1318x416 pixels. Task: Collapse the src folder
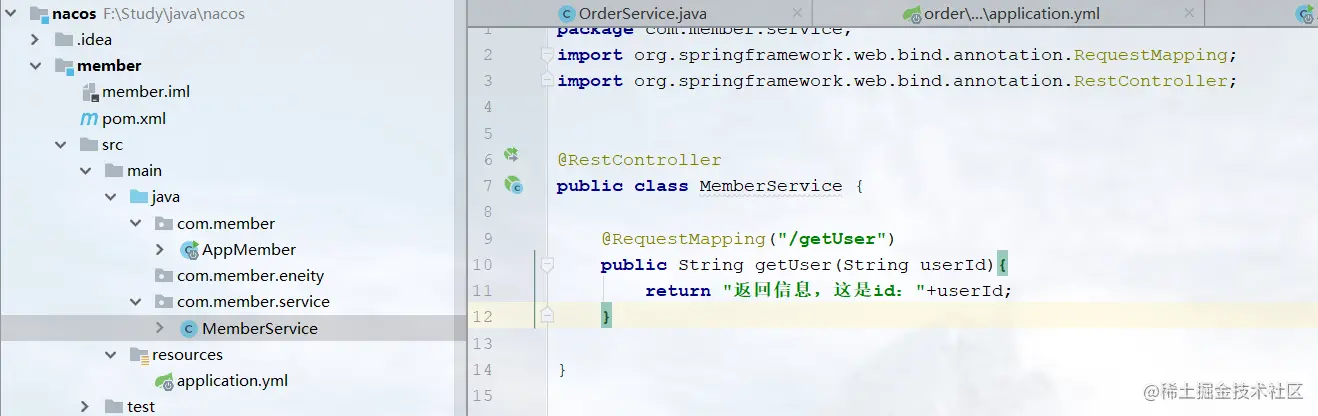(x=60, y=145)
